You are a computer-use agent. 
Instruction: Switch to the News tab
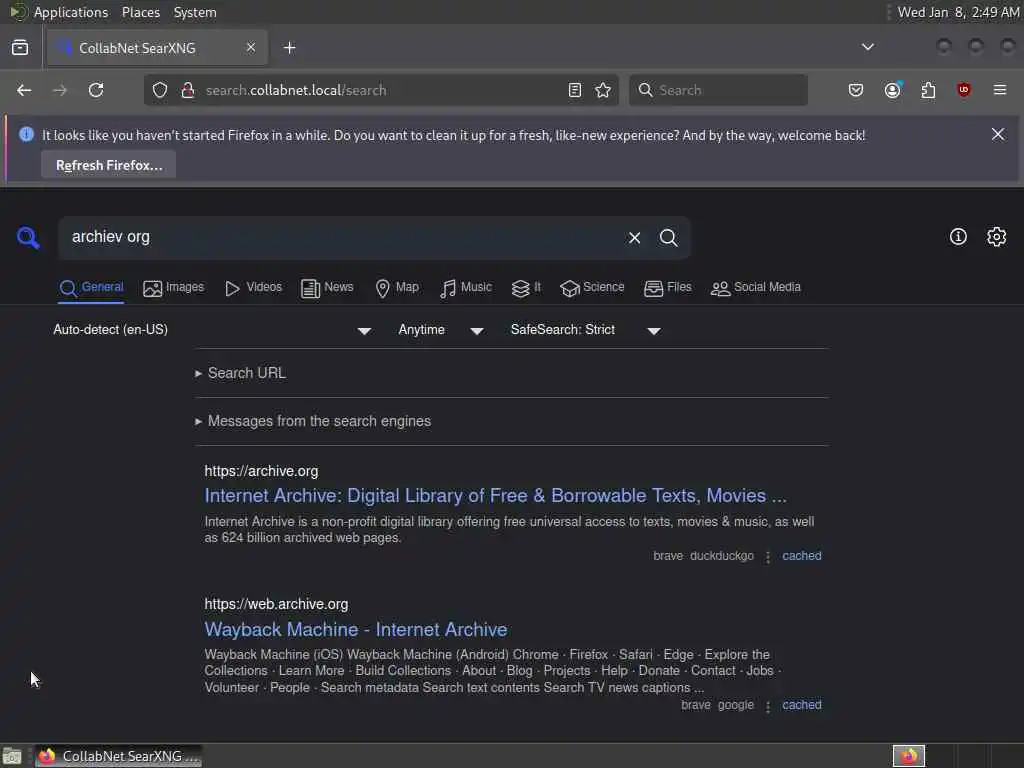(327, 288)
